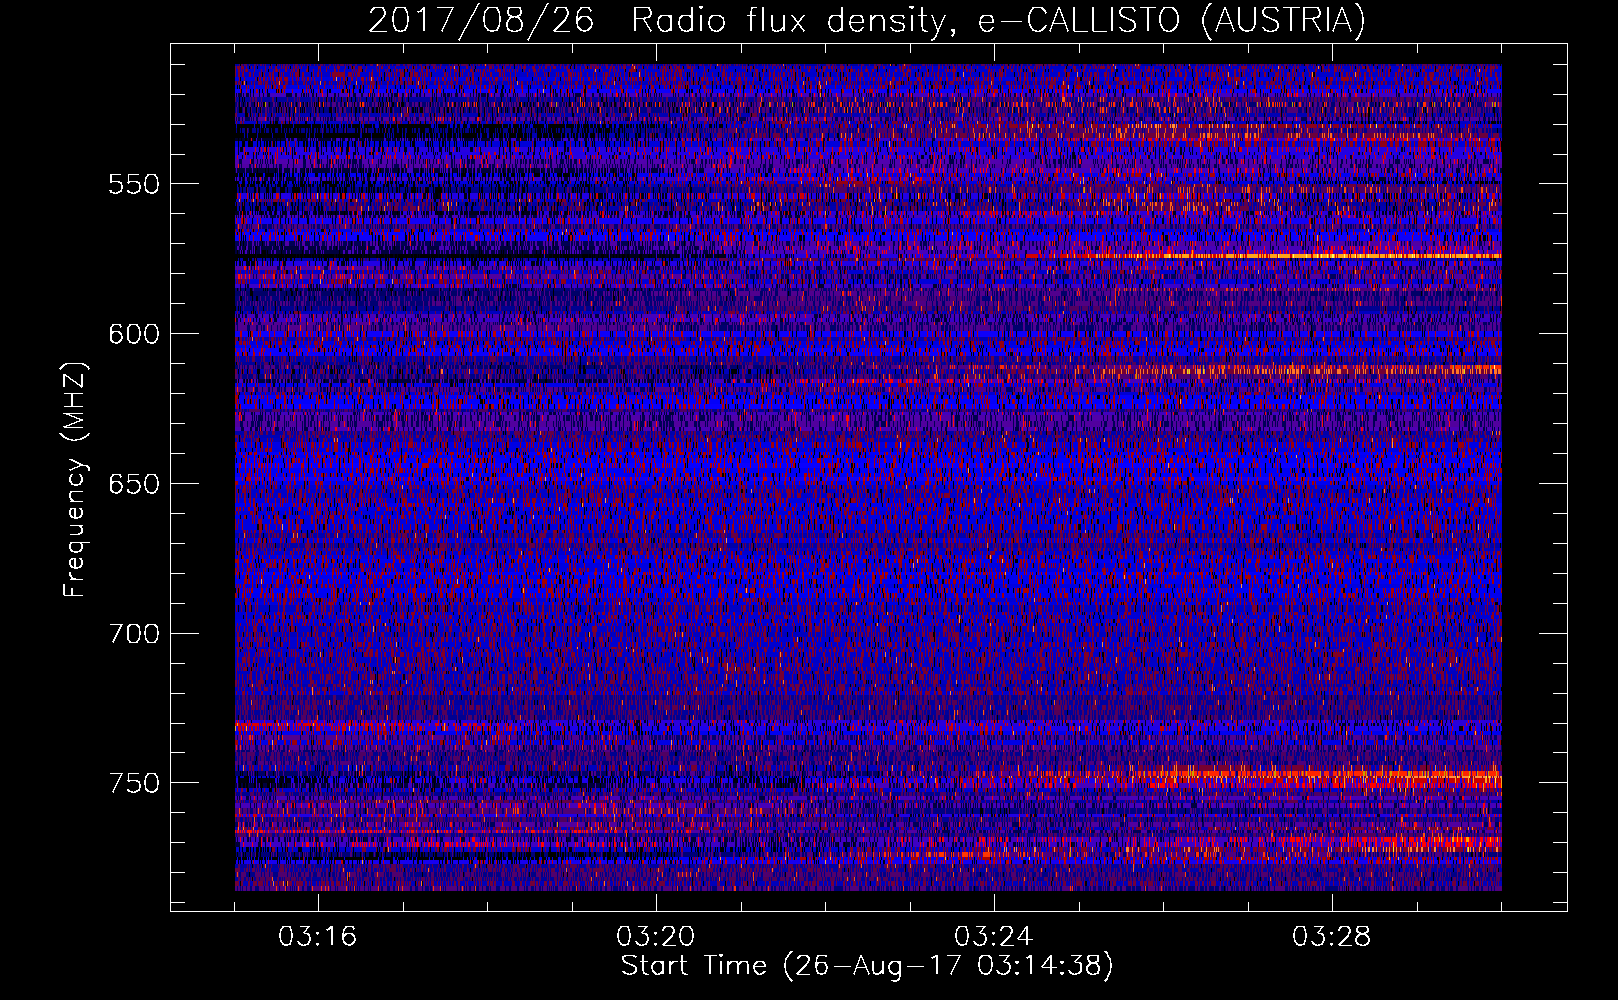
Task: Click the 600 frequency tick label
Action: point(134,334)
